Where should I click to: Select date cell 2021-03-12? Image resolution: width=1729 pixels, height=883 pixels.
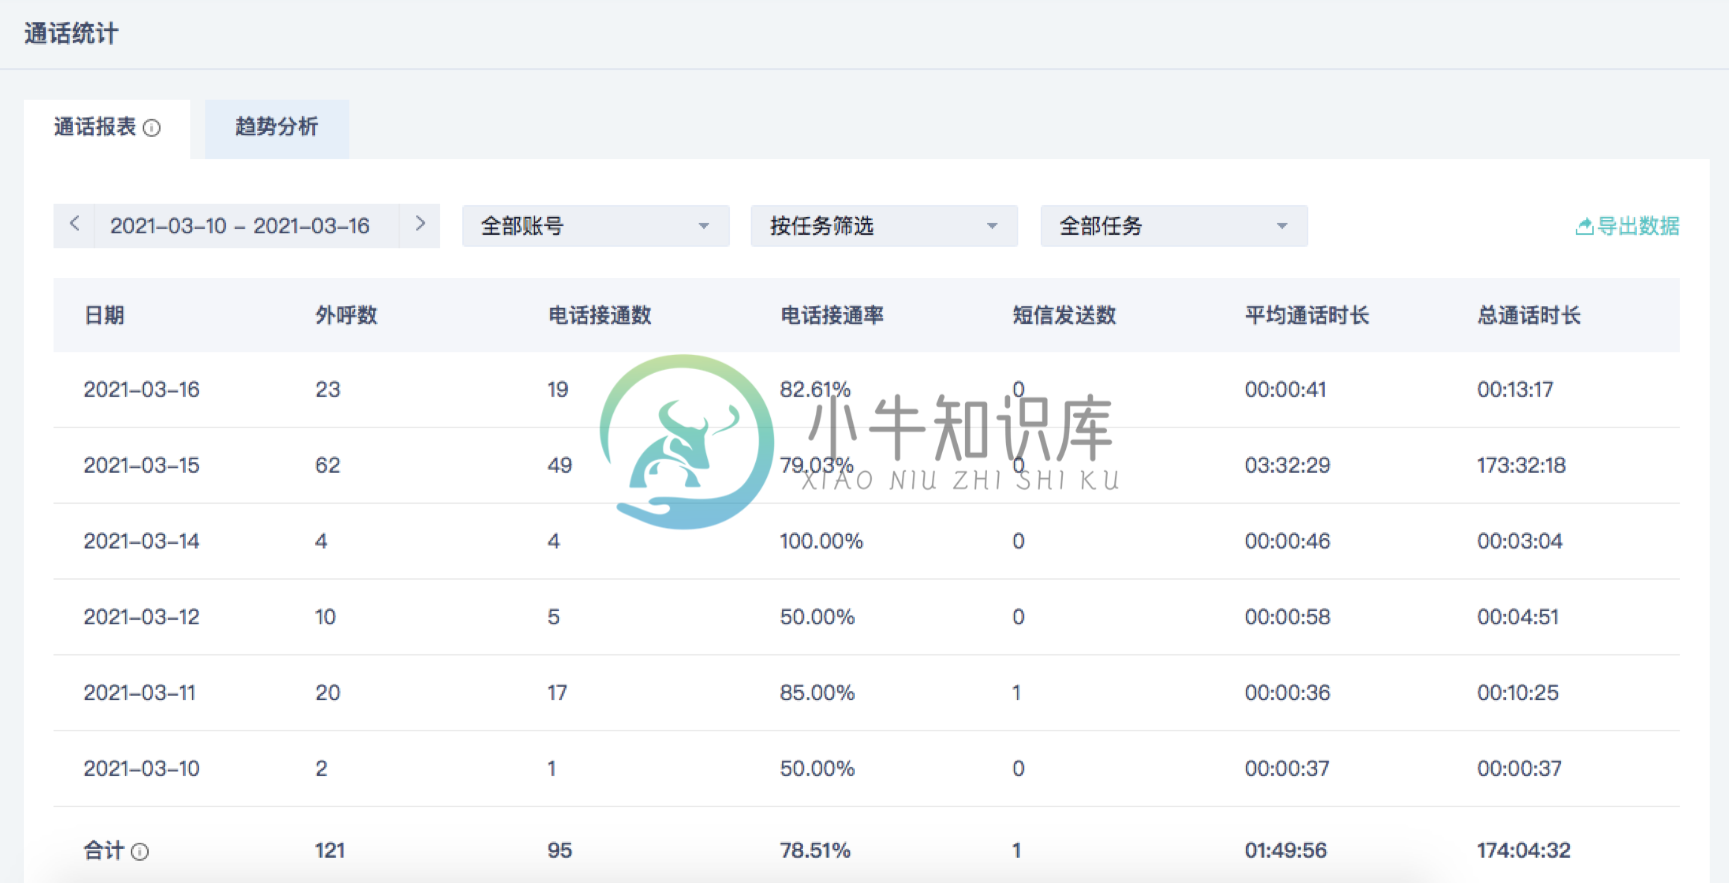(142, 618)
